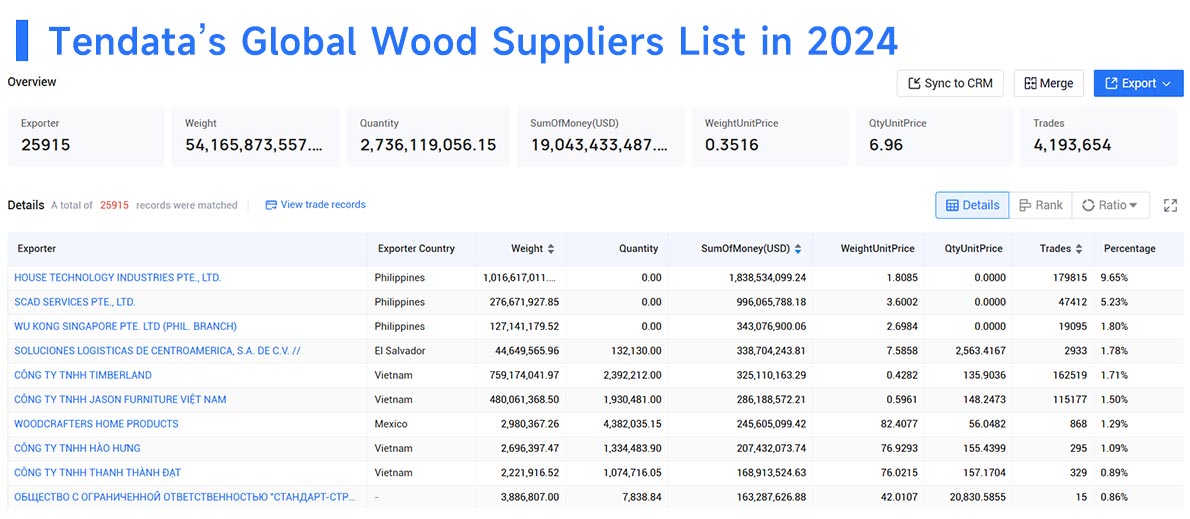The height and width of the screenshot is (519, 1190).
Task: Click the fullscreen expand icon
Action: [1170, 205]
